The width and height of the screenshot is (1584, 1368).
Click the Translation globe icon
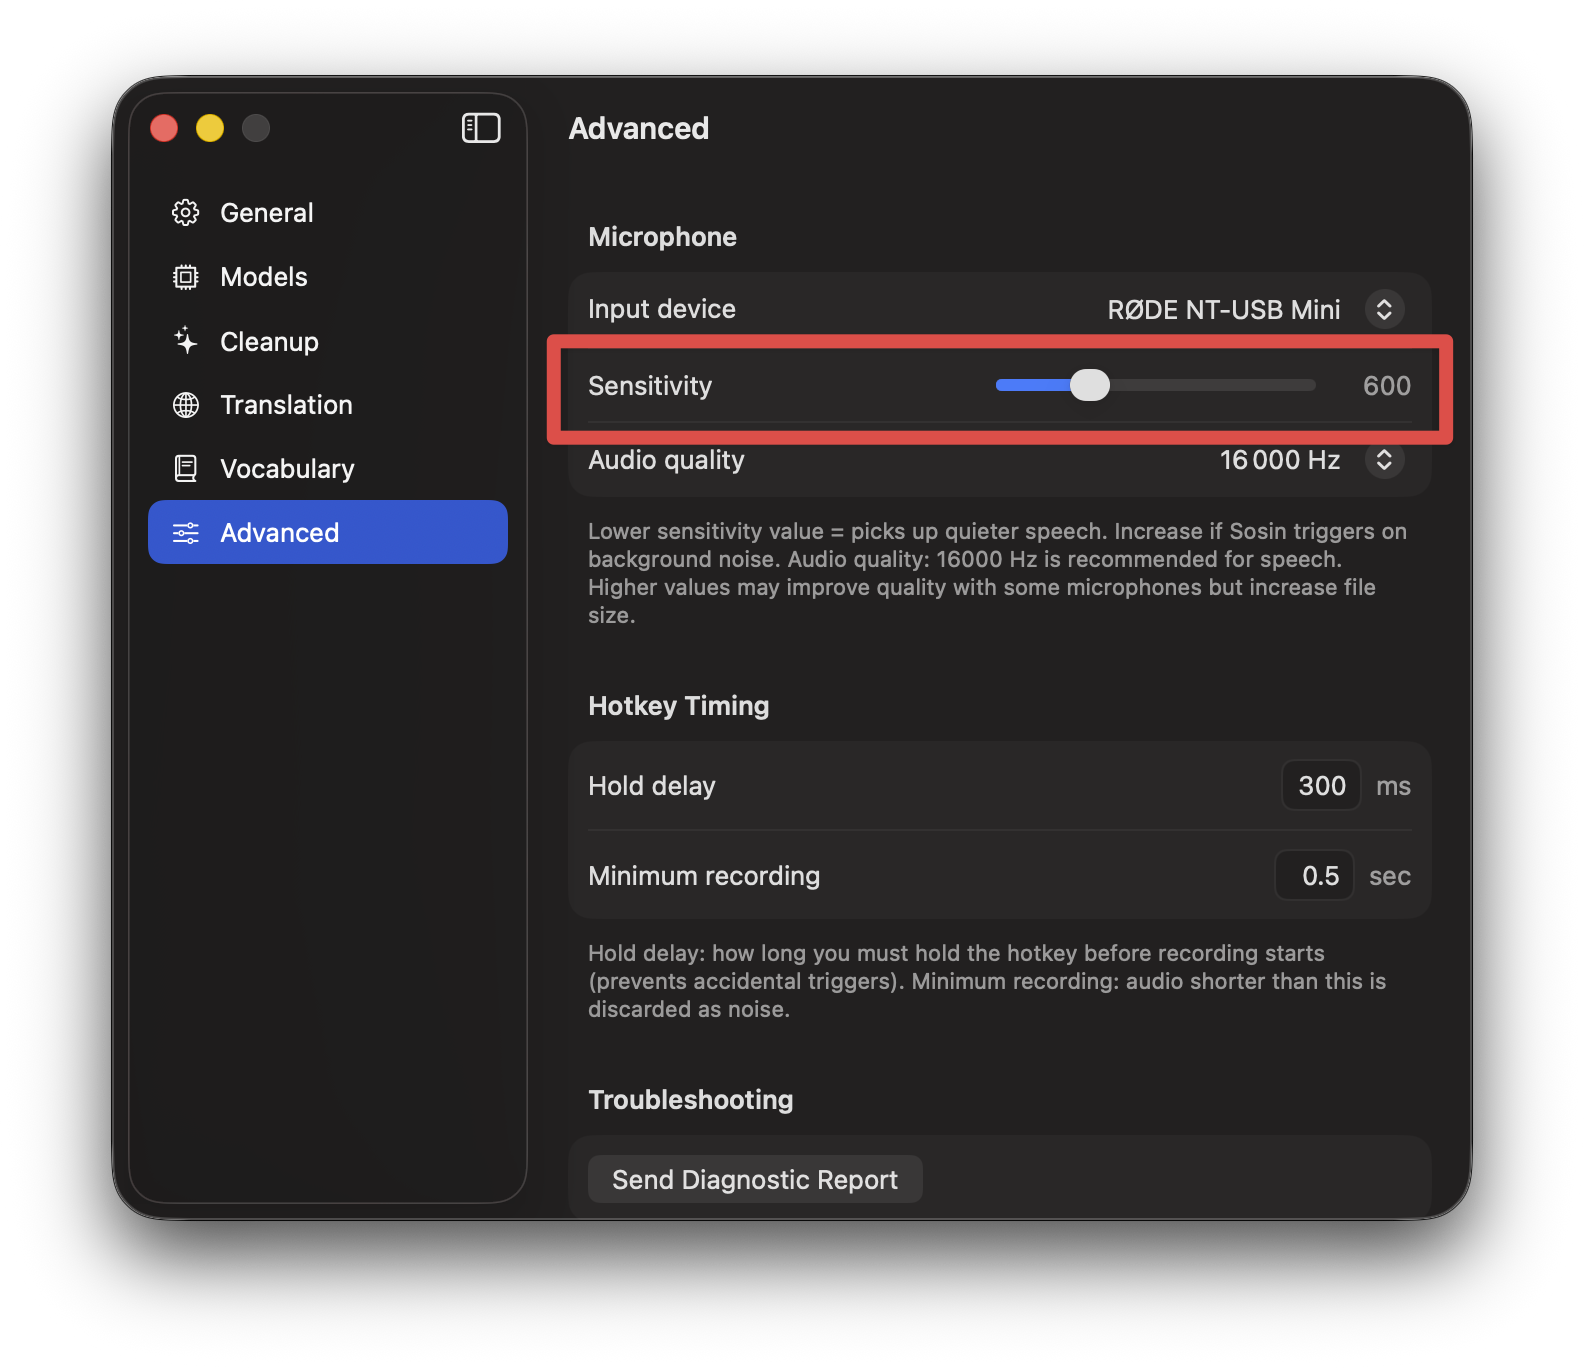186,405
